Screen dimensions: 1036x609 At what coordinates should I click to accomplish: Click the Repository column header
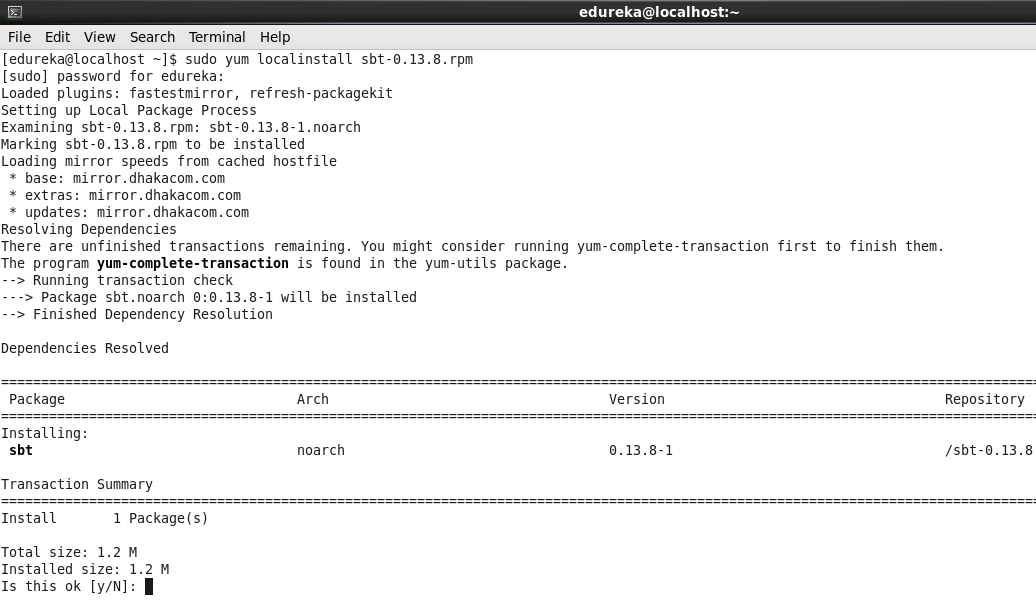(984, 399)
